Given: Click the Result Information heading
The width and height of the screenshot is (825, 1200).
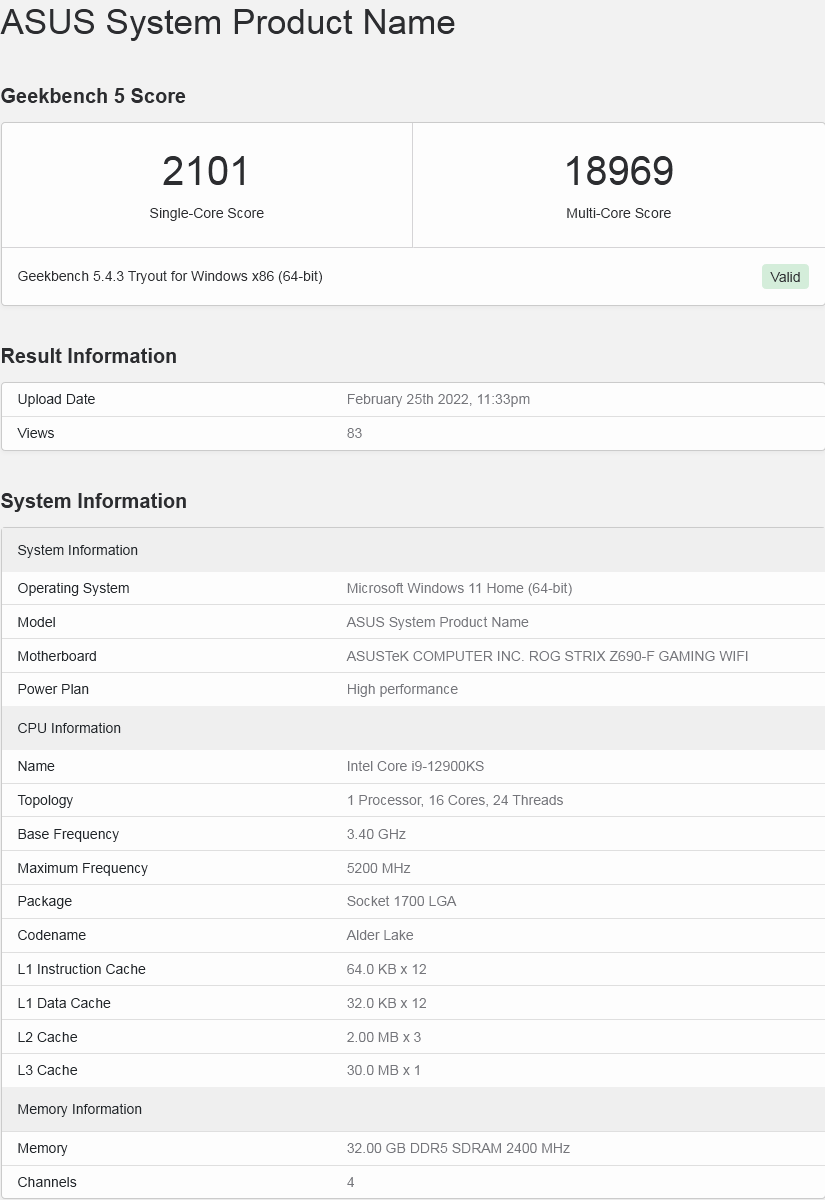Looking at the screenshot, I should (x=89, y=356).
